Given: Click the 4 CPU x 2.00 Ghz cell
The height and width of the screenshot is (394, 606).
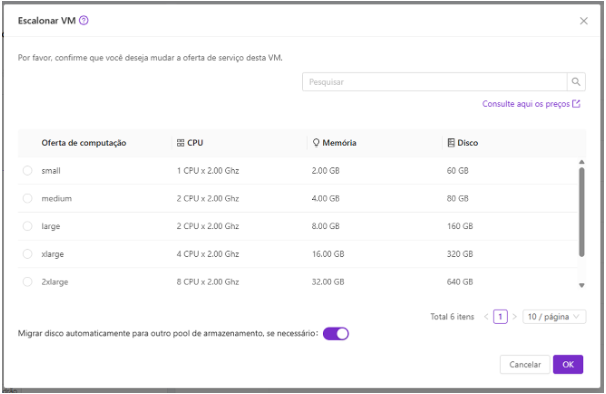Looking at the screenshot, I should (208, 254).
